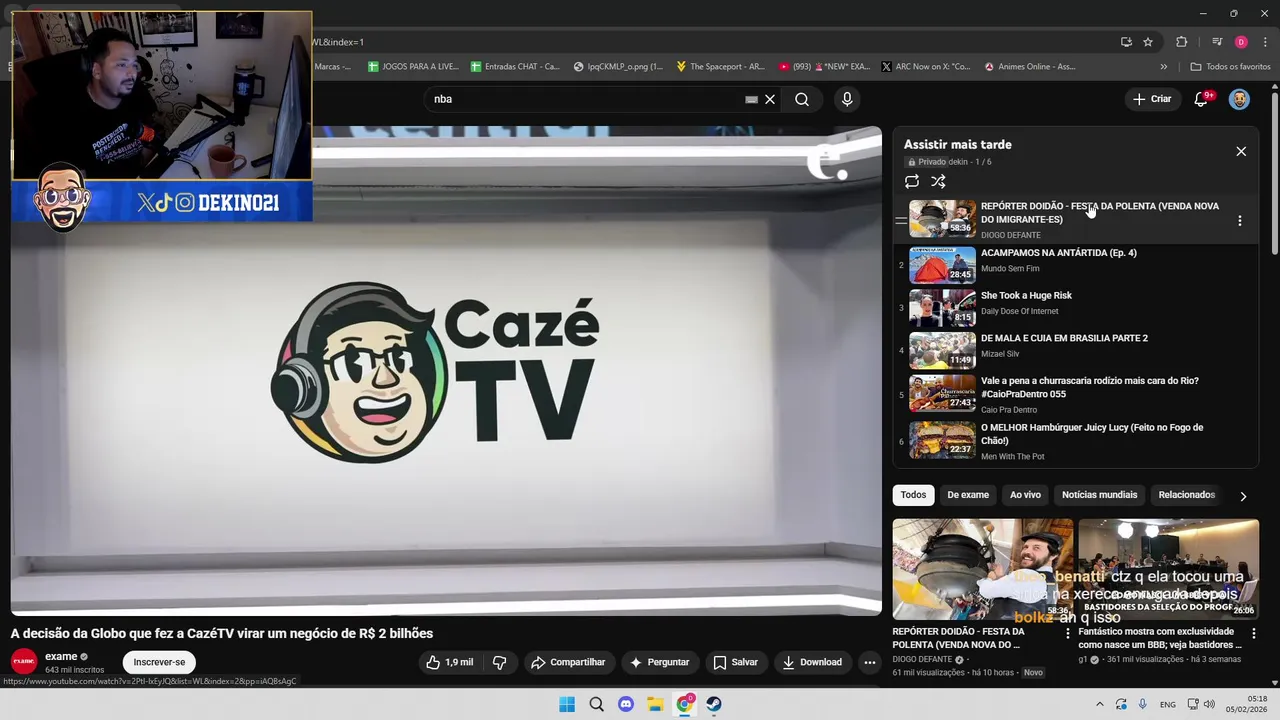Click the Perguntar ask button

tap(659, 662)
